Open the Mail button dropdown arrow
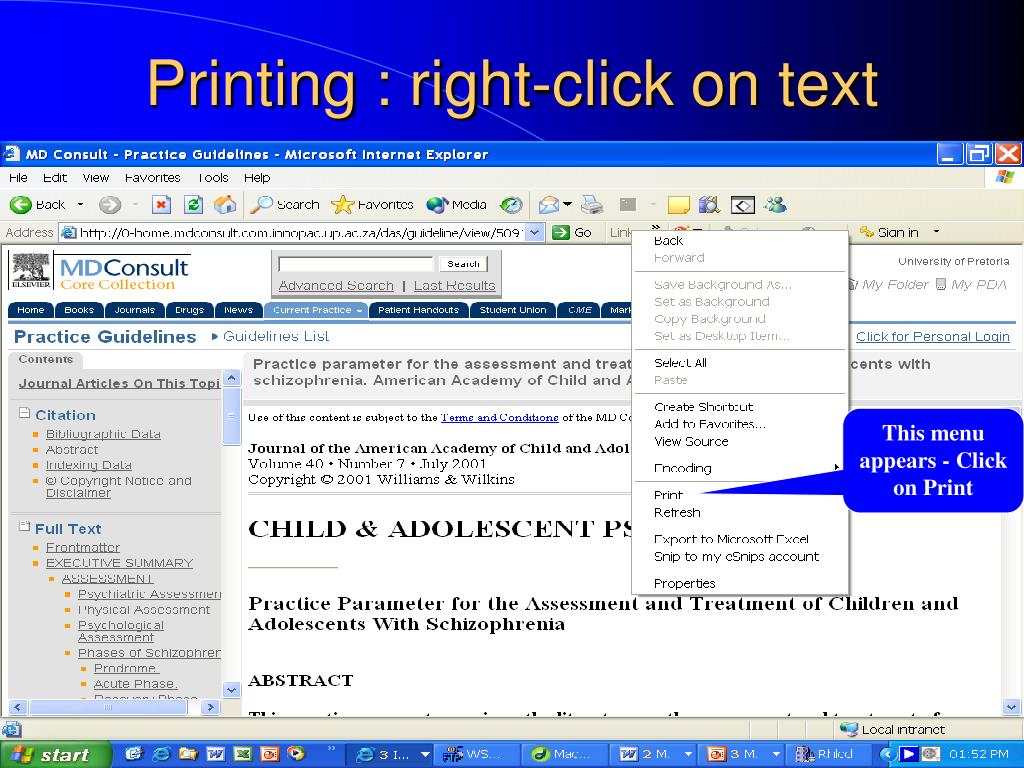The width and height of the screenshot is (1024, 768). coord(567,205)
